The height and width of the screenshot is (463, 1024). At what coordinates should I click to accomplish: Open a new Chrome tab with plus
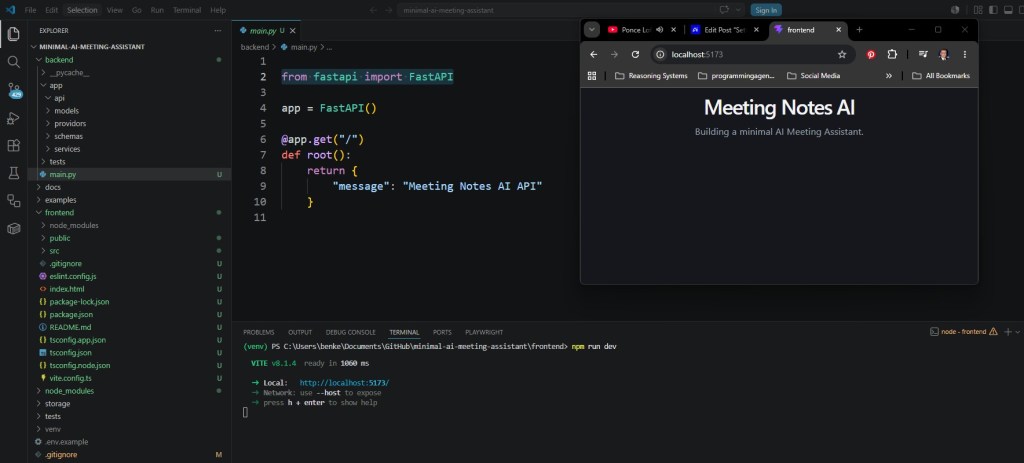point(859,30)
